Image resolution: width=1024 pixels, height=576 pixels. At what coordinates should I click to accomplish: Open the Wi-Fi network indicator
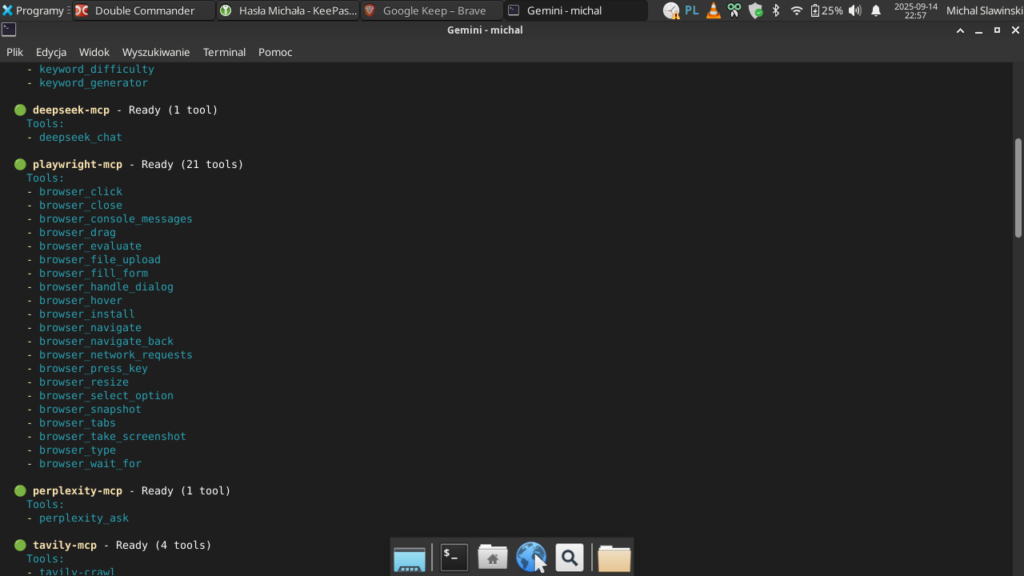pyautogui.click(x=796, y=11)
